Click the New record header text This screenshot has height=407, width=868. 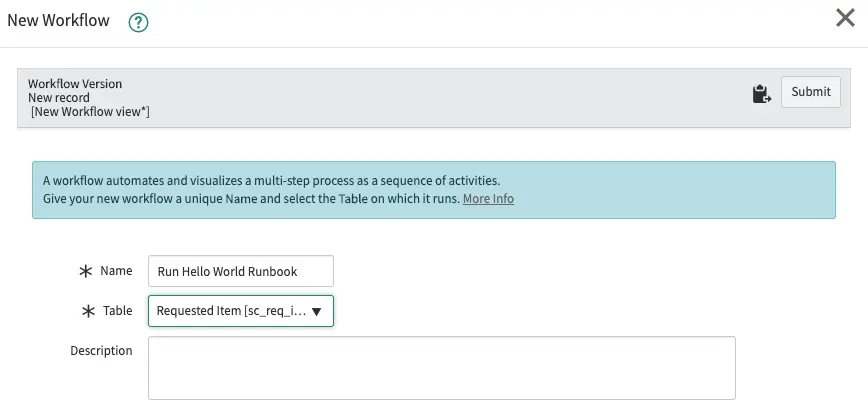(59, 98)
